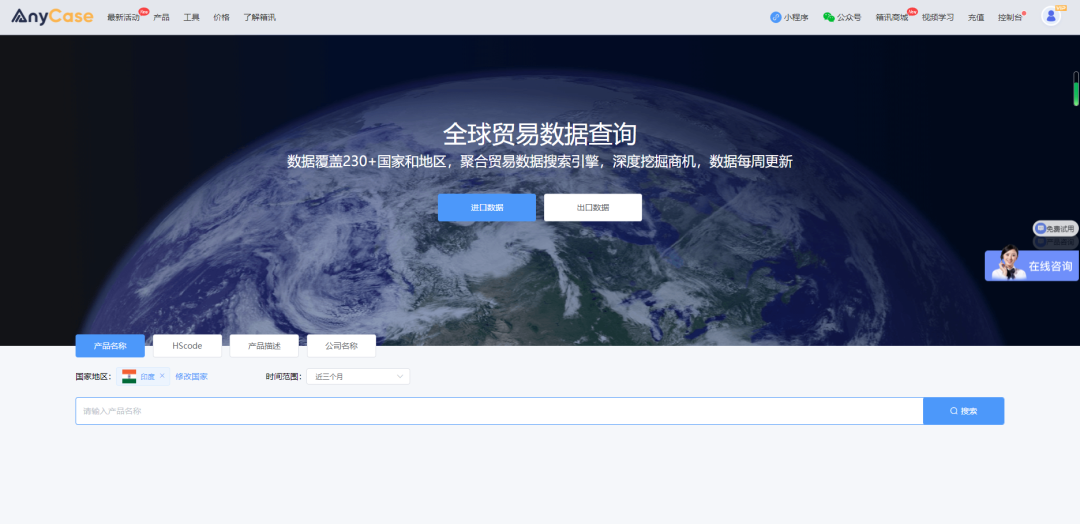Go to the 价格 page
The height and width of the screenshot is (524, 1080).
222,17
